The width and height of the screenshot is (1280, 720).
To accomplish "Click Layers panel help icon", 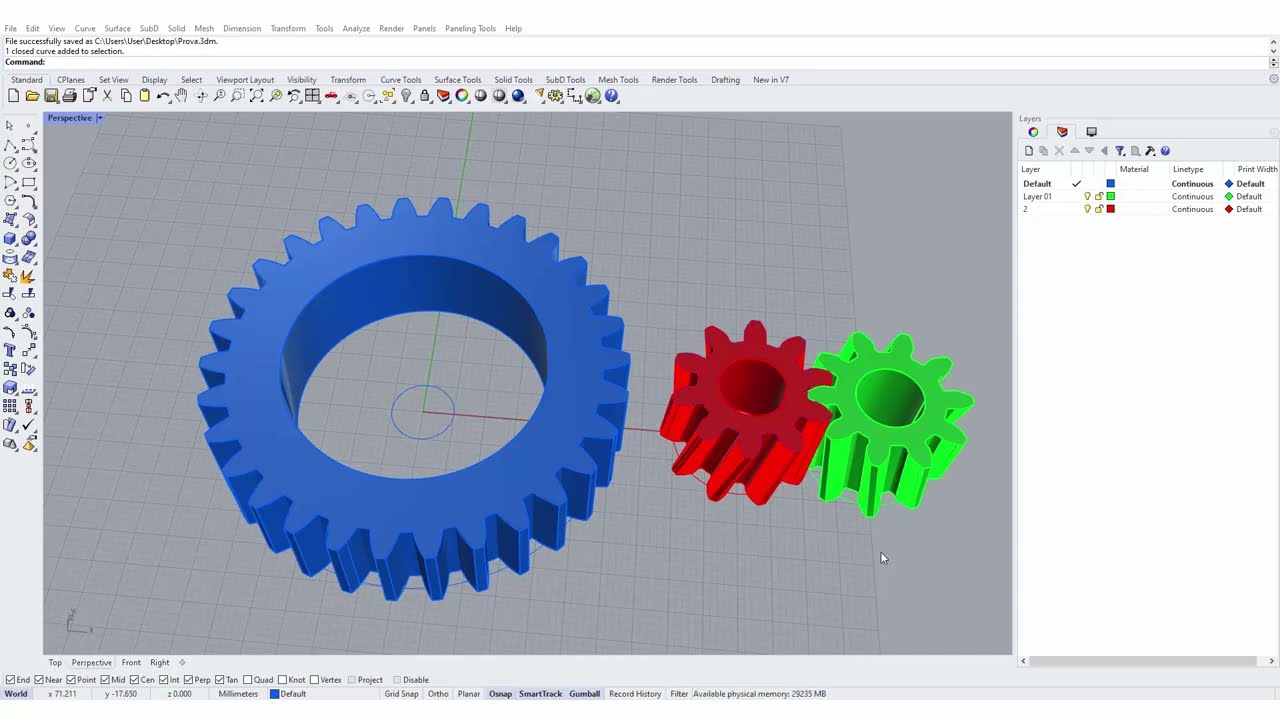I will [x=1165, y=151].
